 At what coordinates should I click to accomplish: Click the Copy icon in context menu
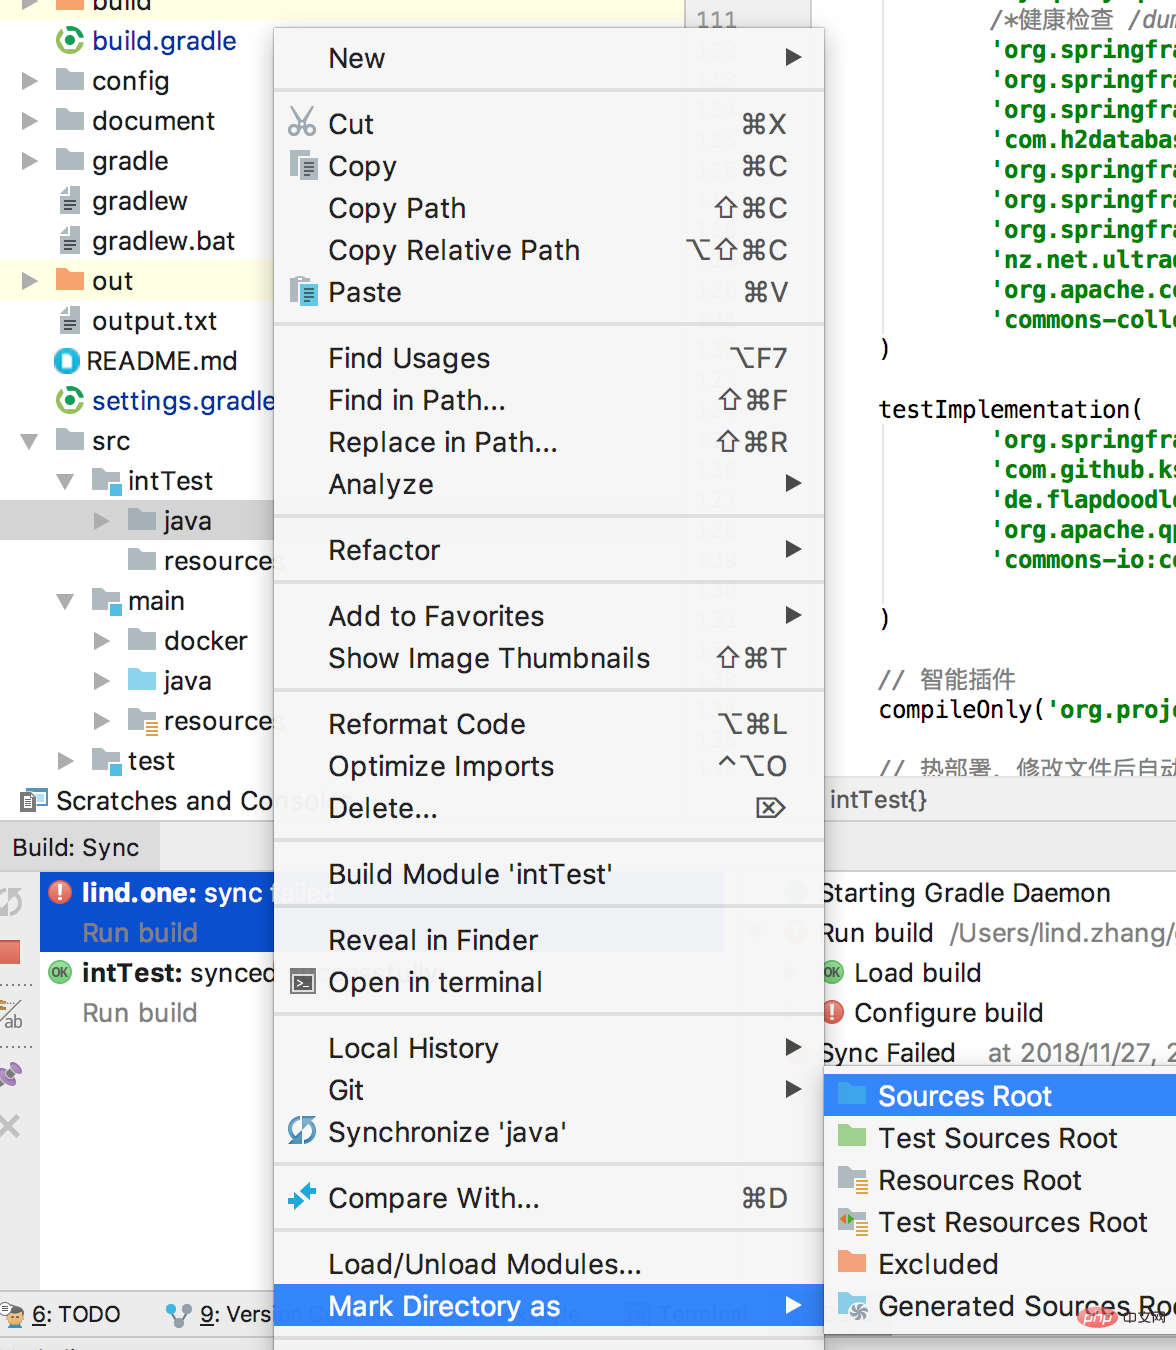pyautogui.click(x=303, y=164)
